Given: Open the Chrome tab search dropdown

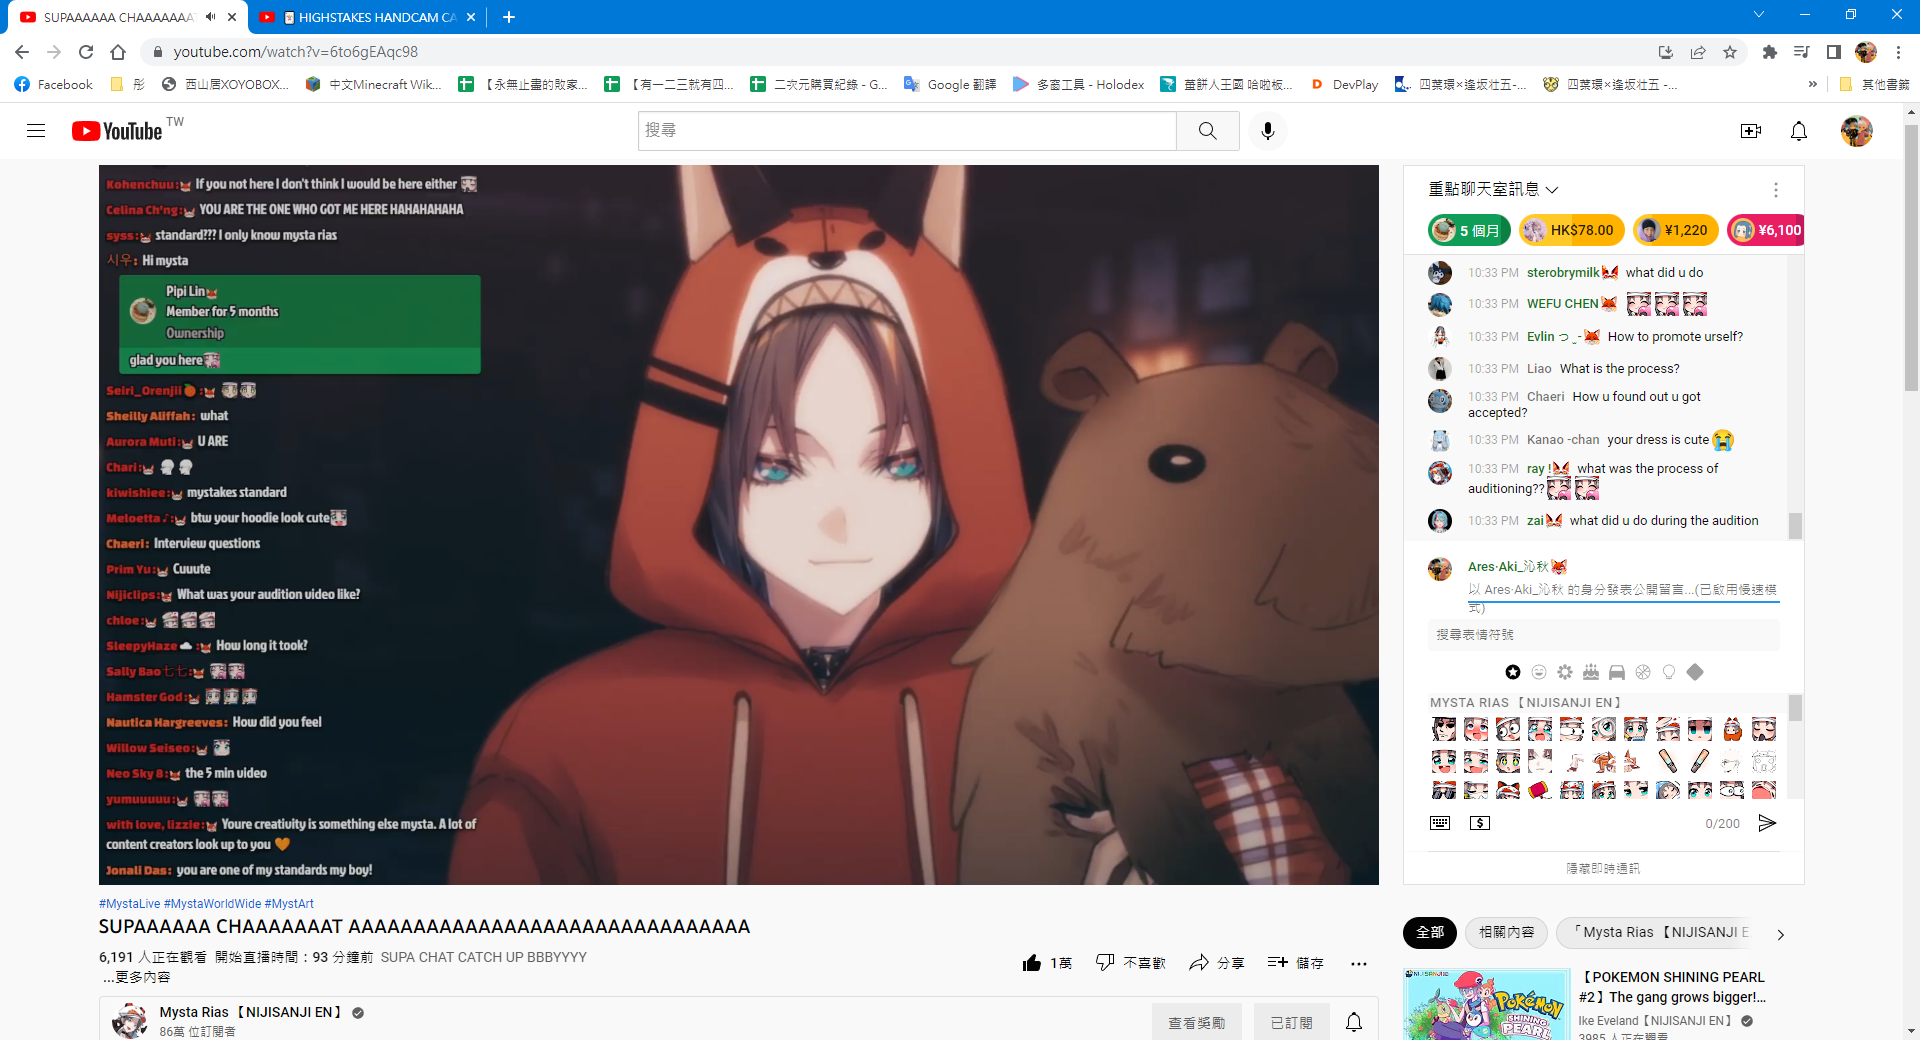Looking at the screenshot, I should tap(1758, 15).
